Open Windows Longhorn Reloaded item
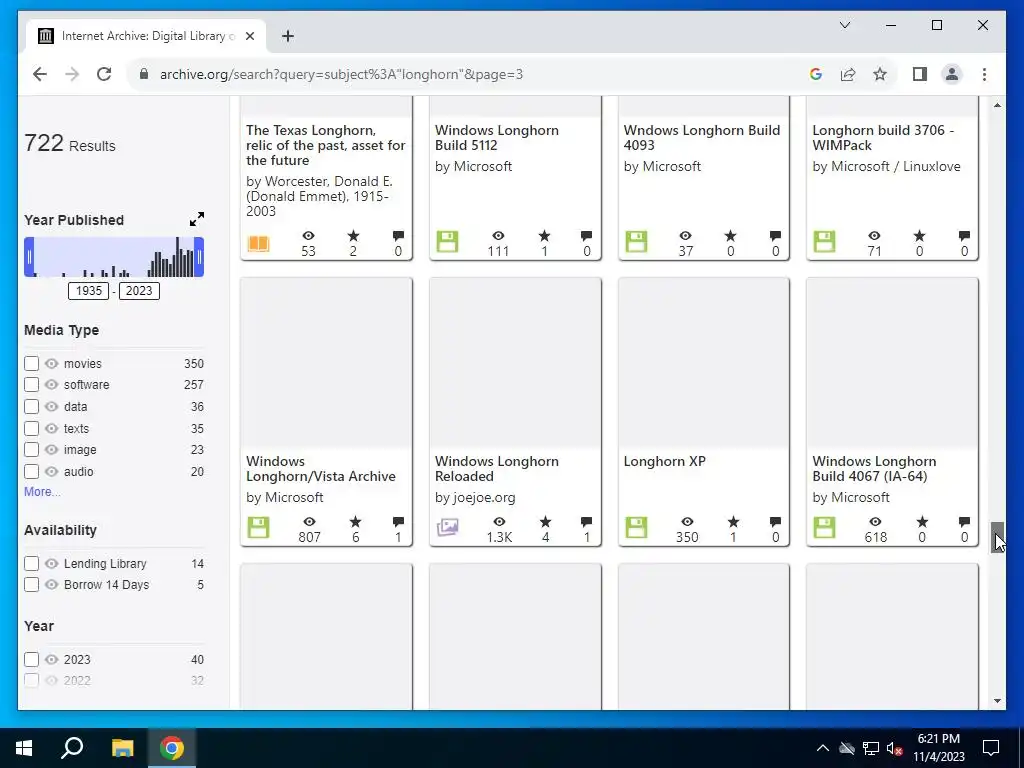The image size is (1024, 768). coord(496,469)
